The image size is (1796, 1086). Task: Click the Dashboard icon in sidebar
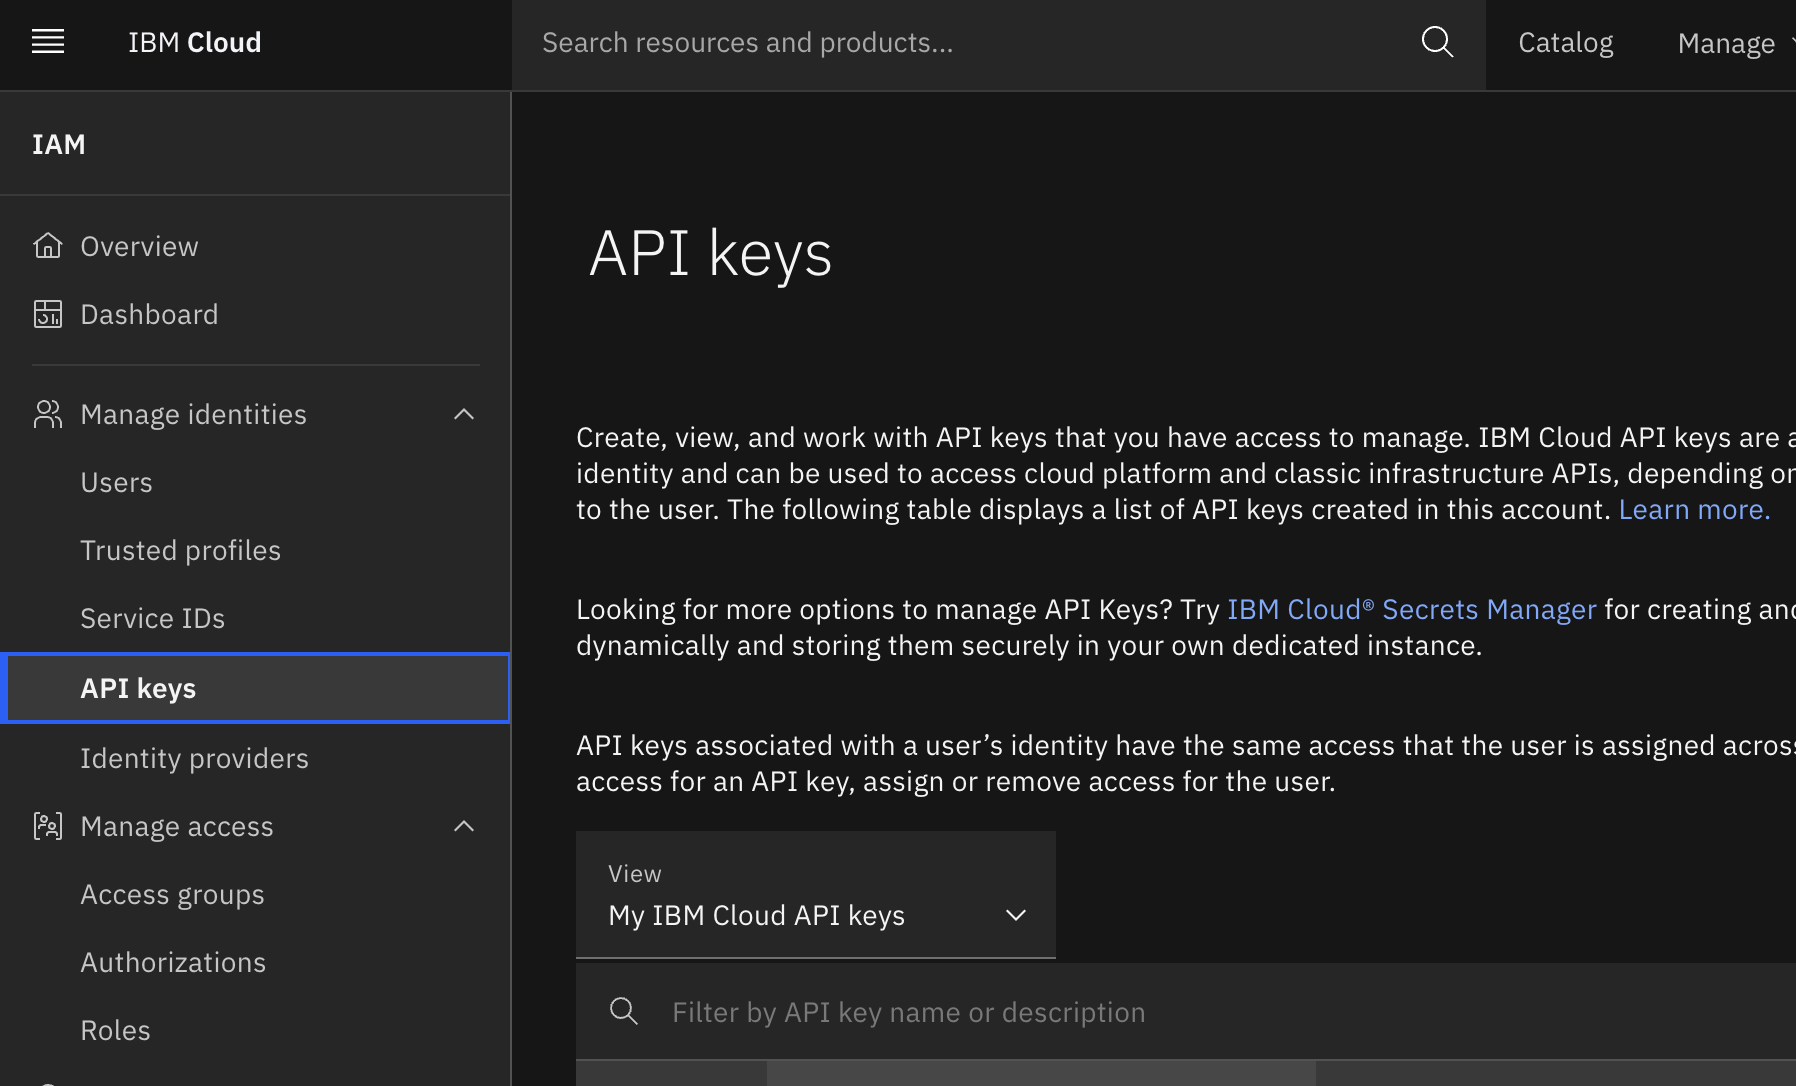click(48, 314)
